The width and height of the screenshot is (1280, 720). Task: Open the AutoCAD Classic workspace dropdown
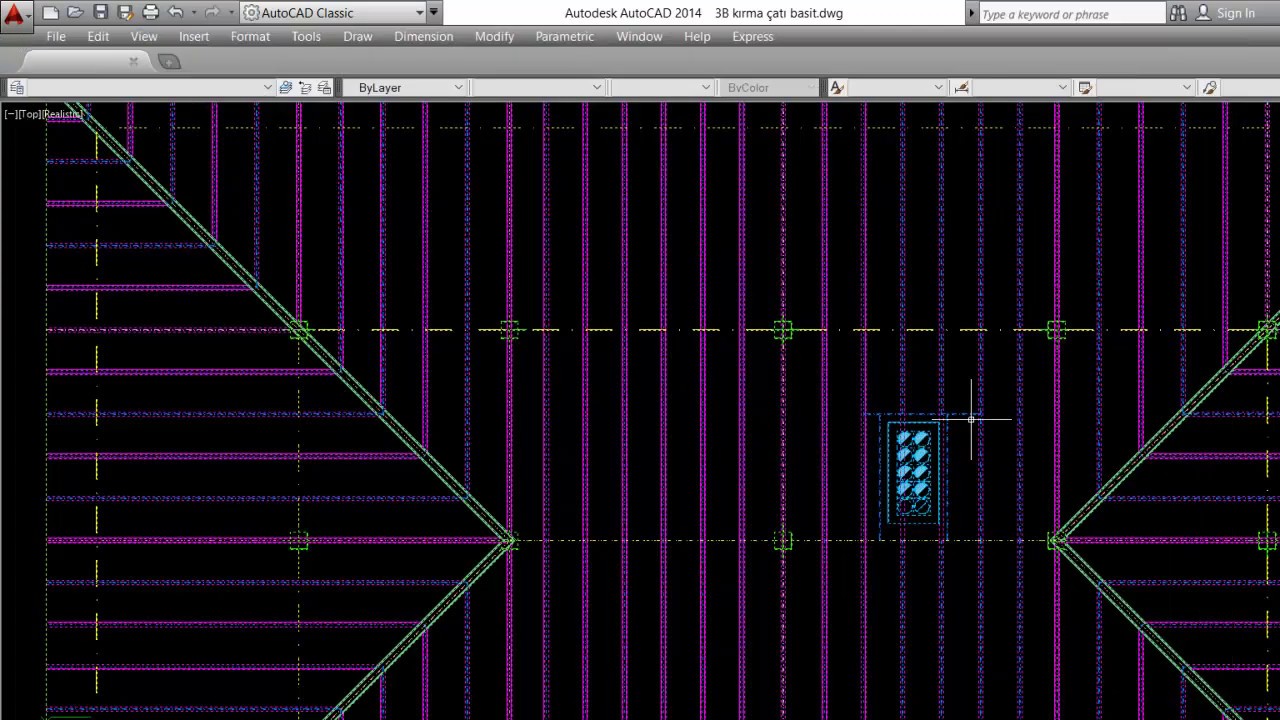coord(334,13)
